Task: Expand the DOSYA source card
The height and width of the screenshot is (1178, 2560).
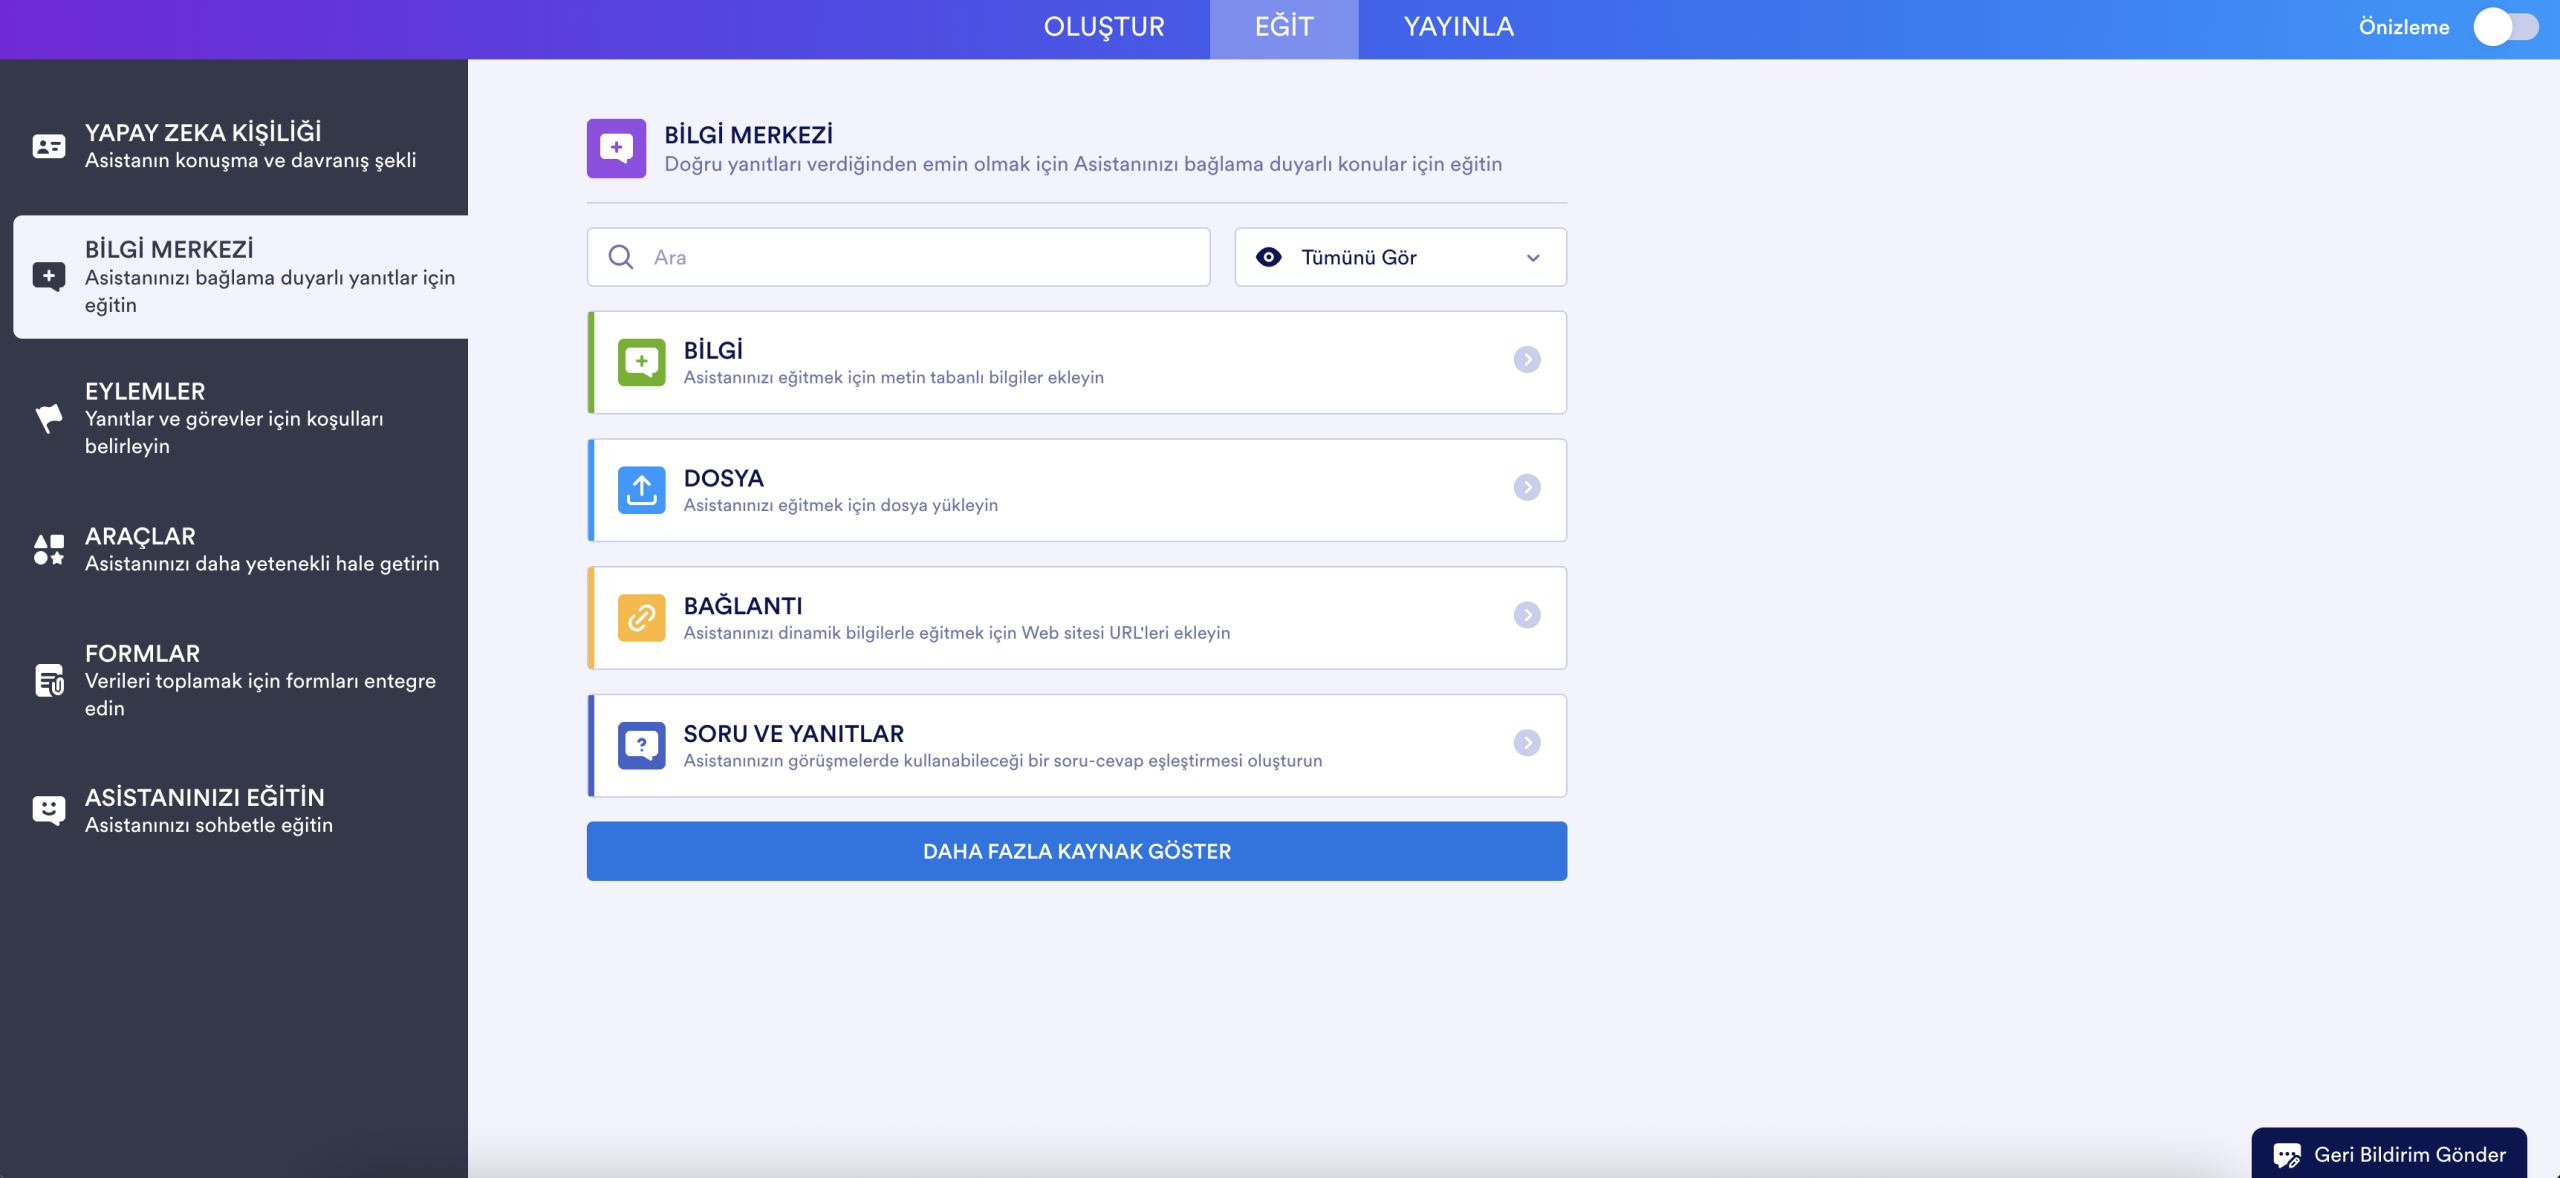Action: coord(1527,489)
